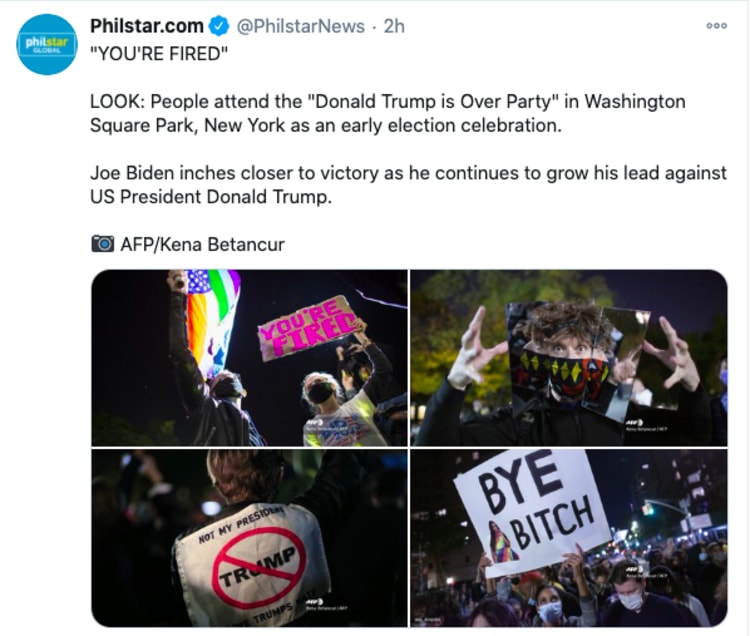Viewport: 750px width, 636px height.
Task: Open the @PhilstarNews handle link
Action: [x=300, y=26]
